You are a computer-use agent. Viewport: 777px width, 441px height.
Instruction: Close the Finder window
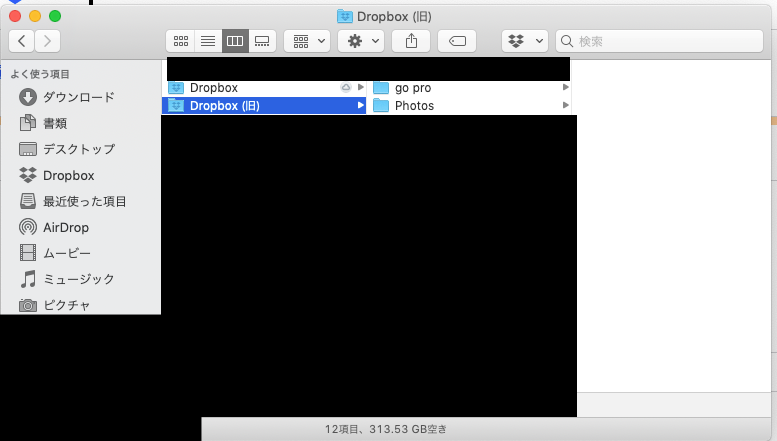click(x=15, y=16)
